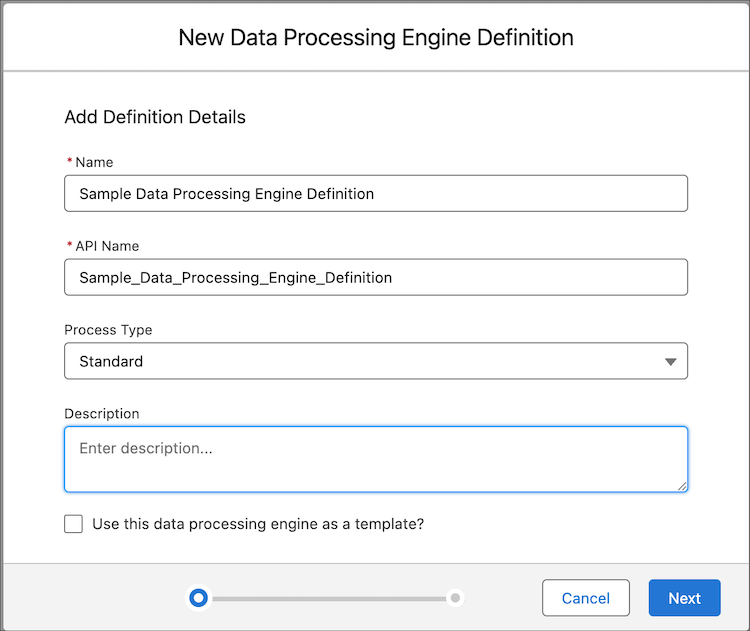750x631 pixels.
Task: Click the 'API Name' label
Action: point(107,246)
